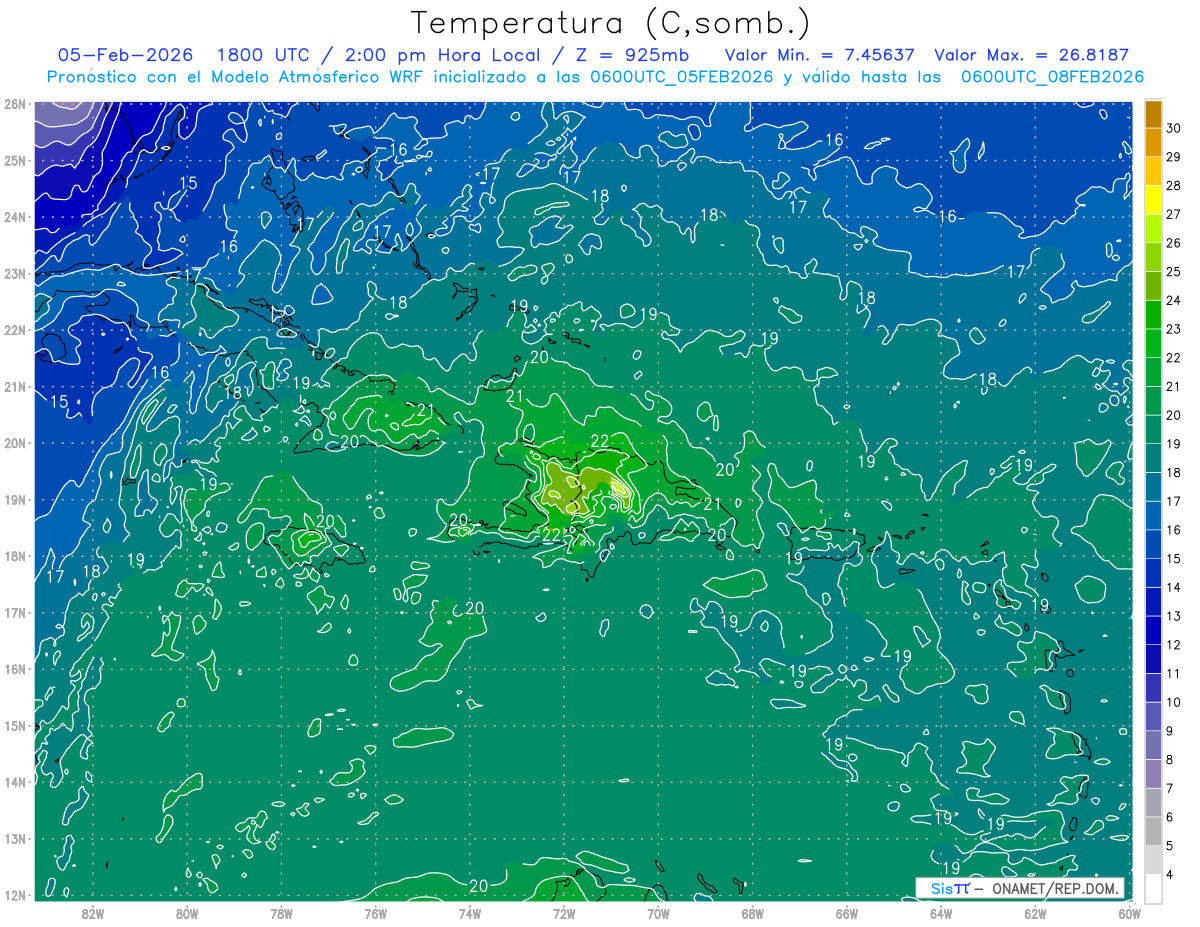Click the '82W' longitude axis label

pos(93,913)
